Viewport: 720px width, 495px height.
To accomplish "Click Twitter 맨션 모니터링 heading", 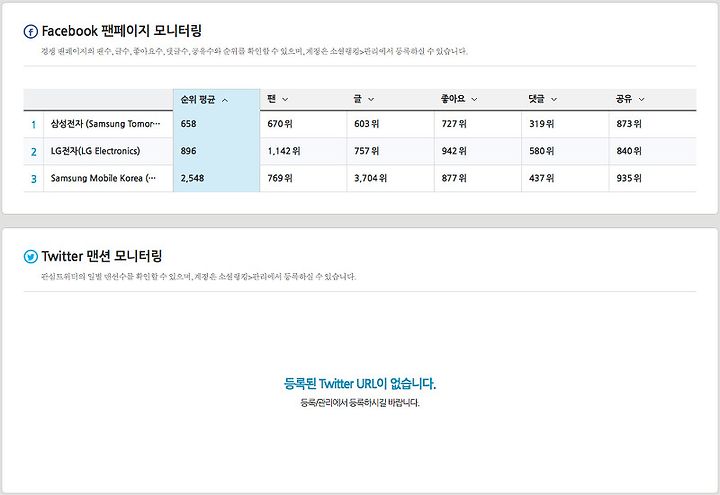I will 102,256.
